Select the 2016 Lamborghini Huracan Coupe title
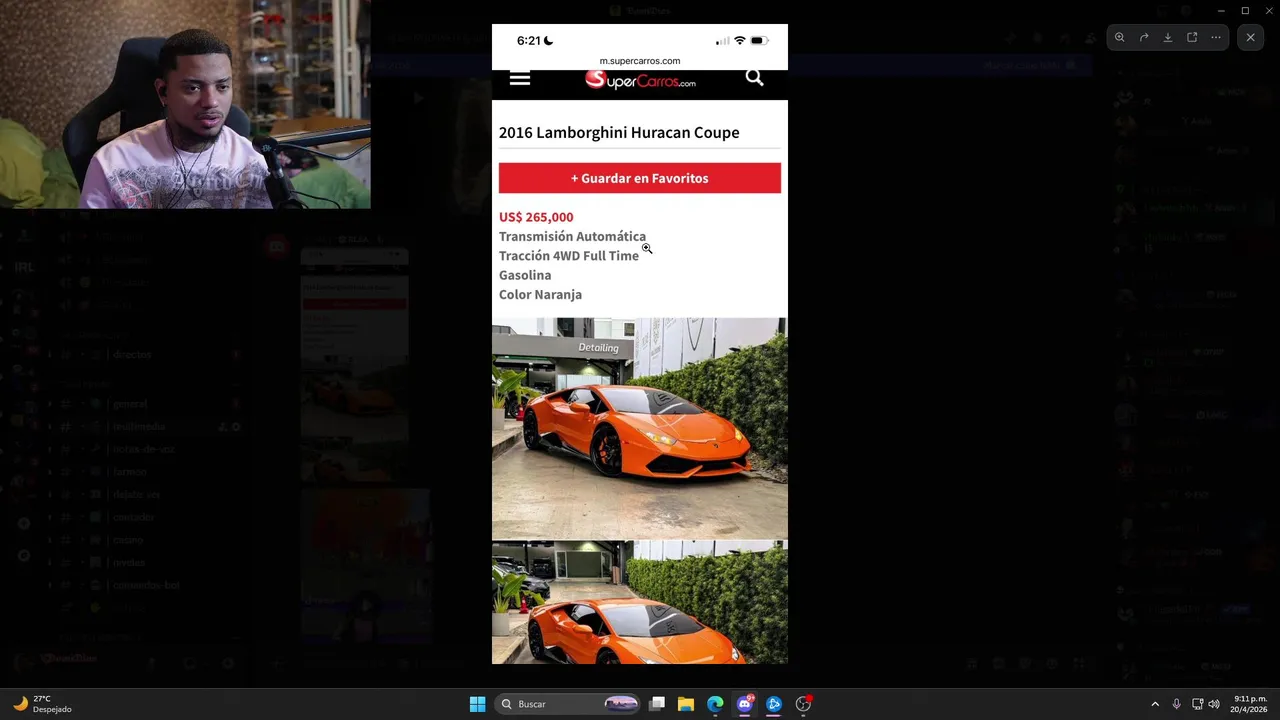 click(619, 132)
